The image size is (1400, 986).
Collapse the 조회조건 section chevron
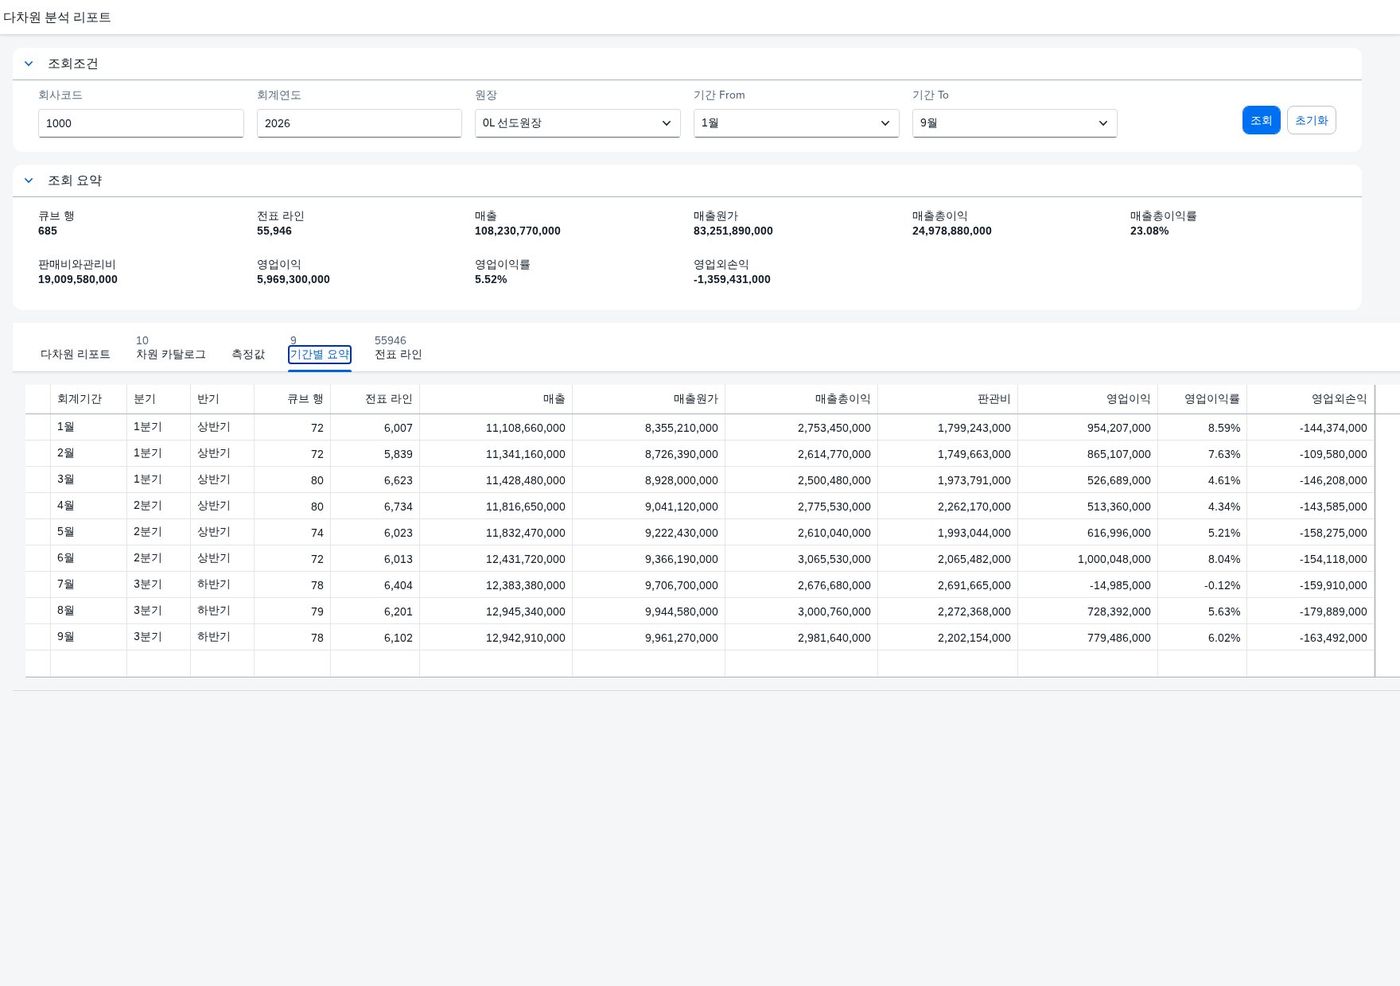tap(29, 63)
